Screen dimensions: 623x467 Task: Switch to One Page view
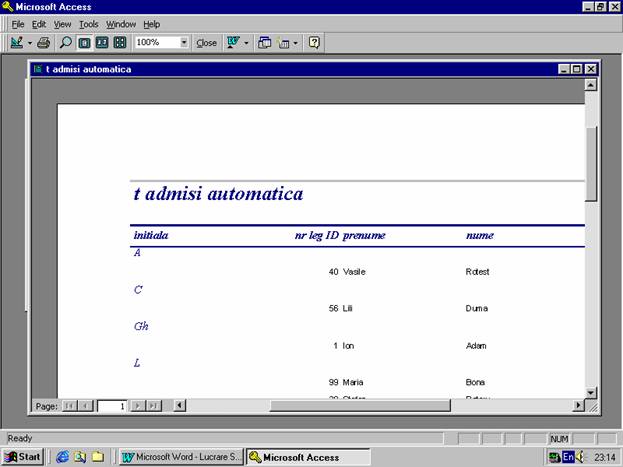84,43
